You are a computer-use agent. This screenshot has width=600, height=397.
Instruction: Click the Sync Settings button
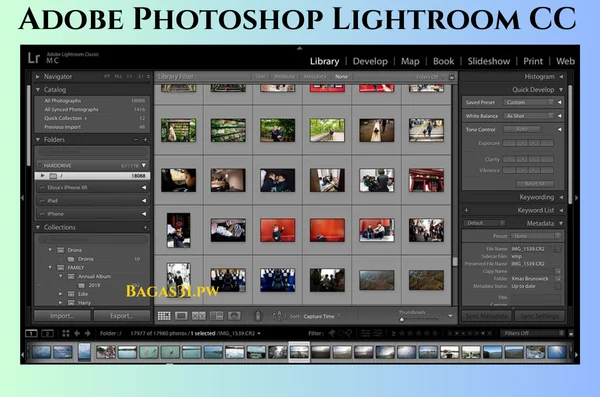[539, 316]
